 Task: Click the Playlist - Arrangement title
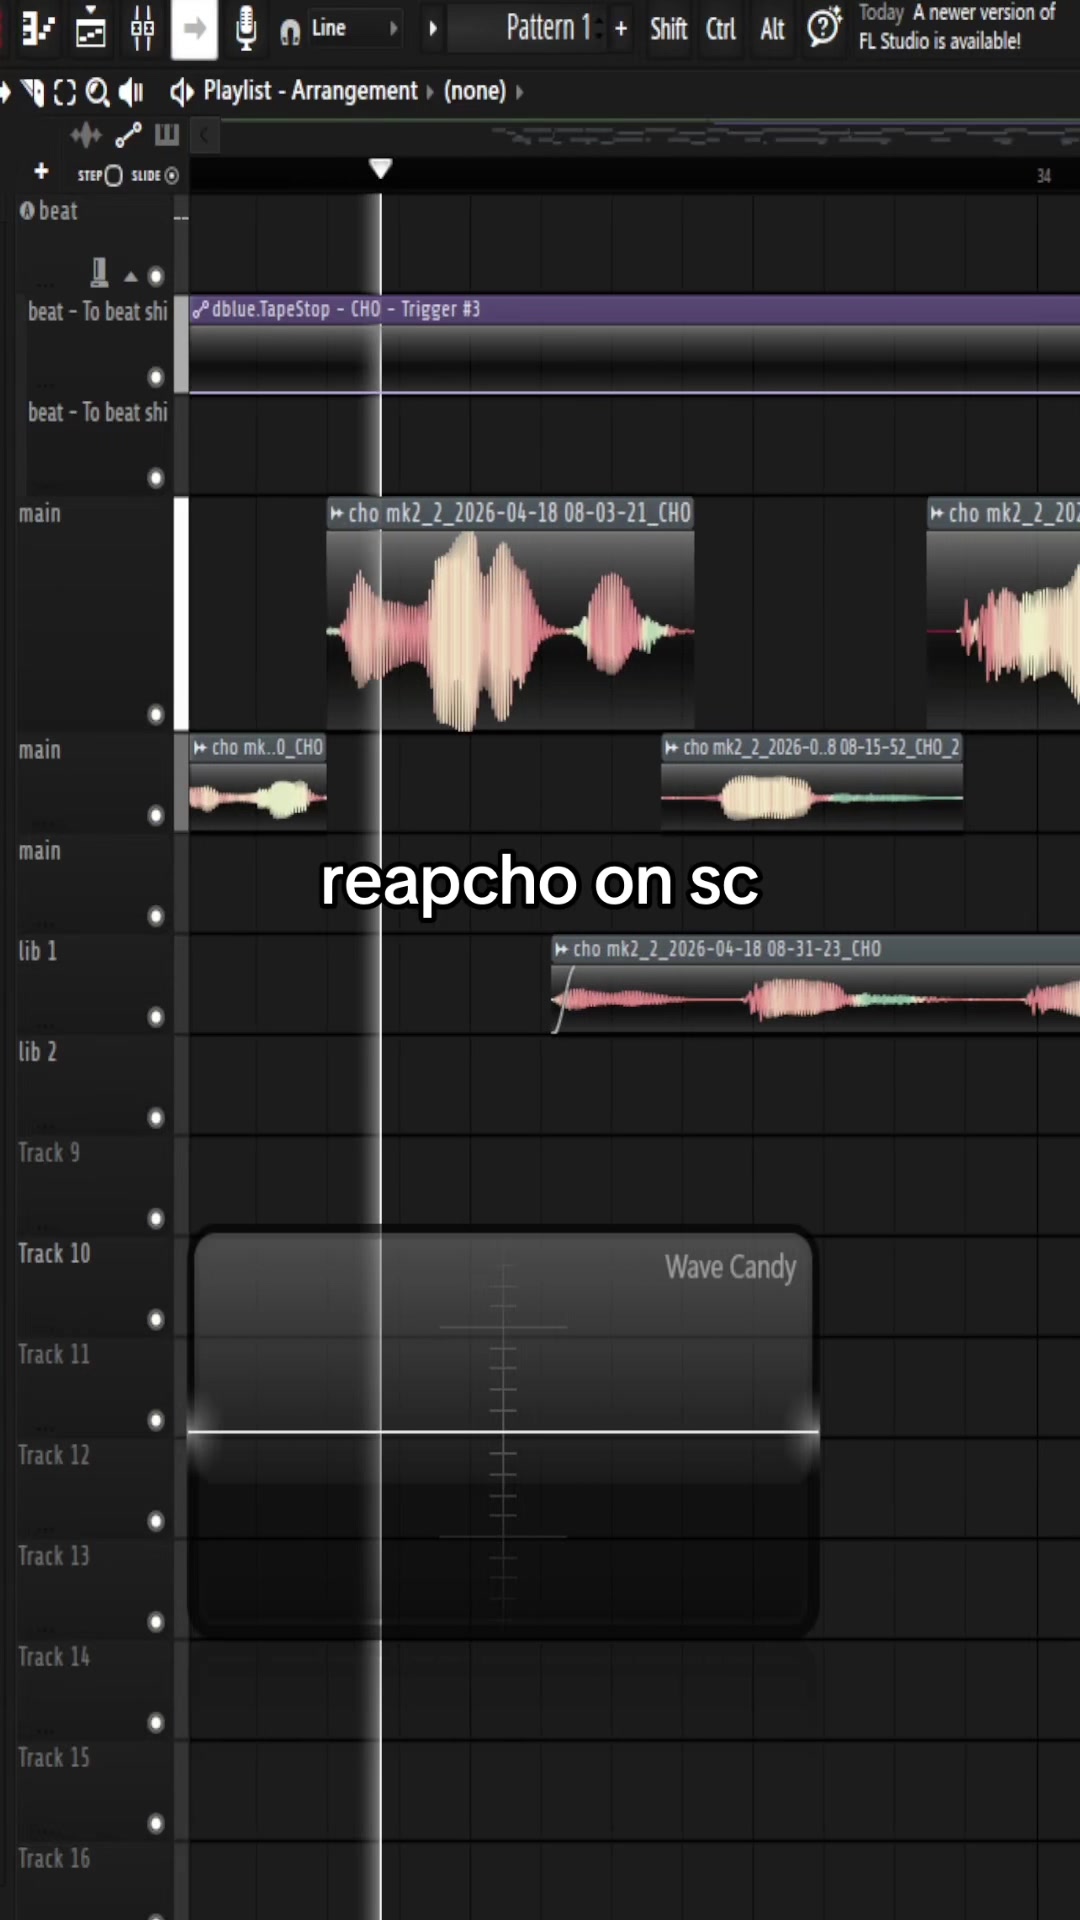[x=311, y=91]
